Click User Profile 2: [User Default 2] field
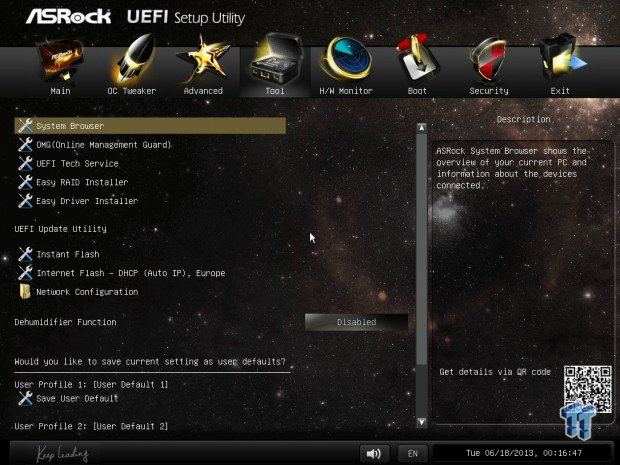620x465 pixels. click(x=91, y=426)
